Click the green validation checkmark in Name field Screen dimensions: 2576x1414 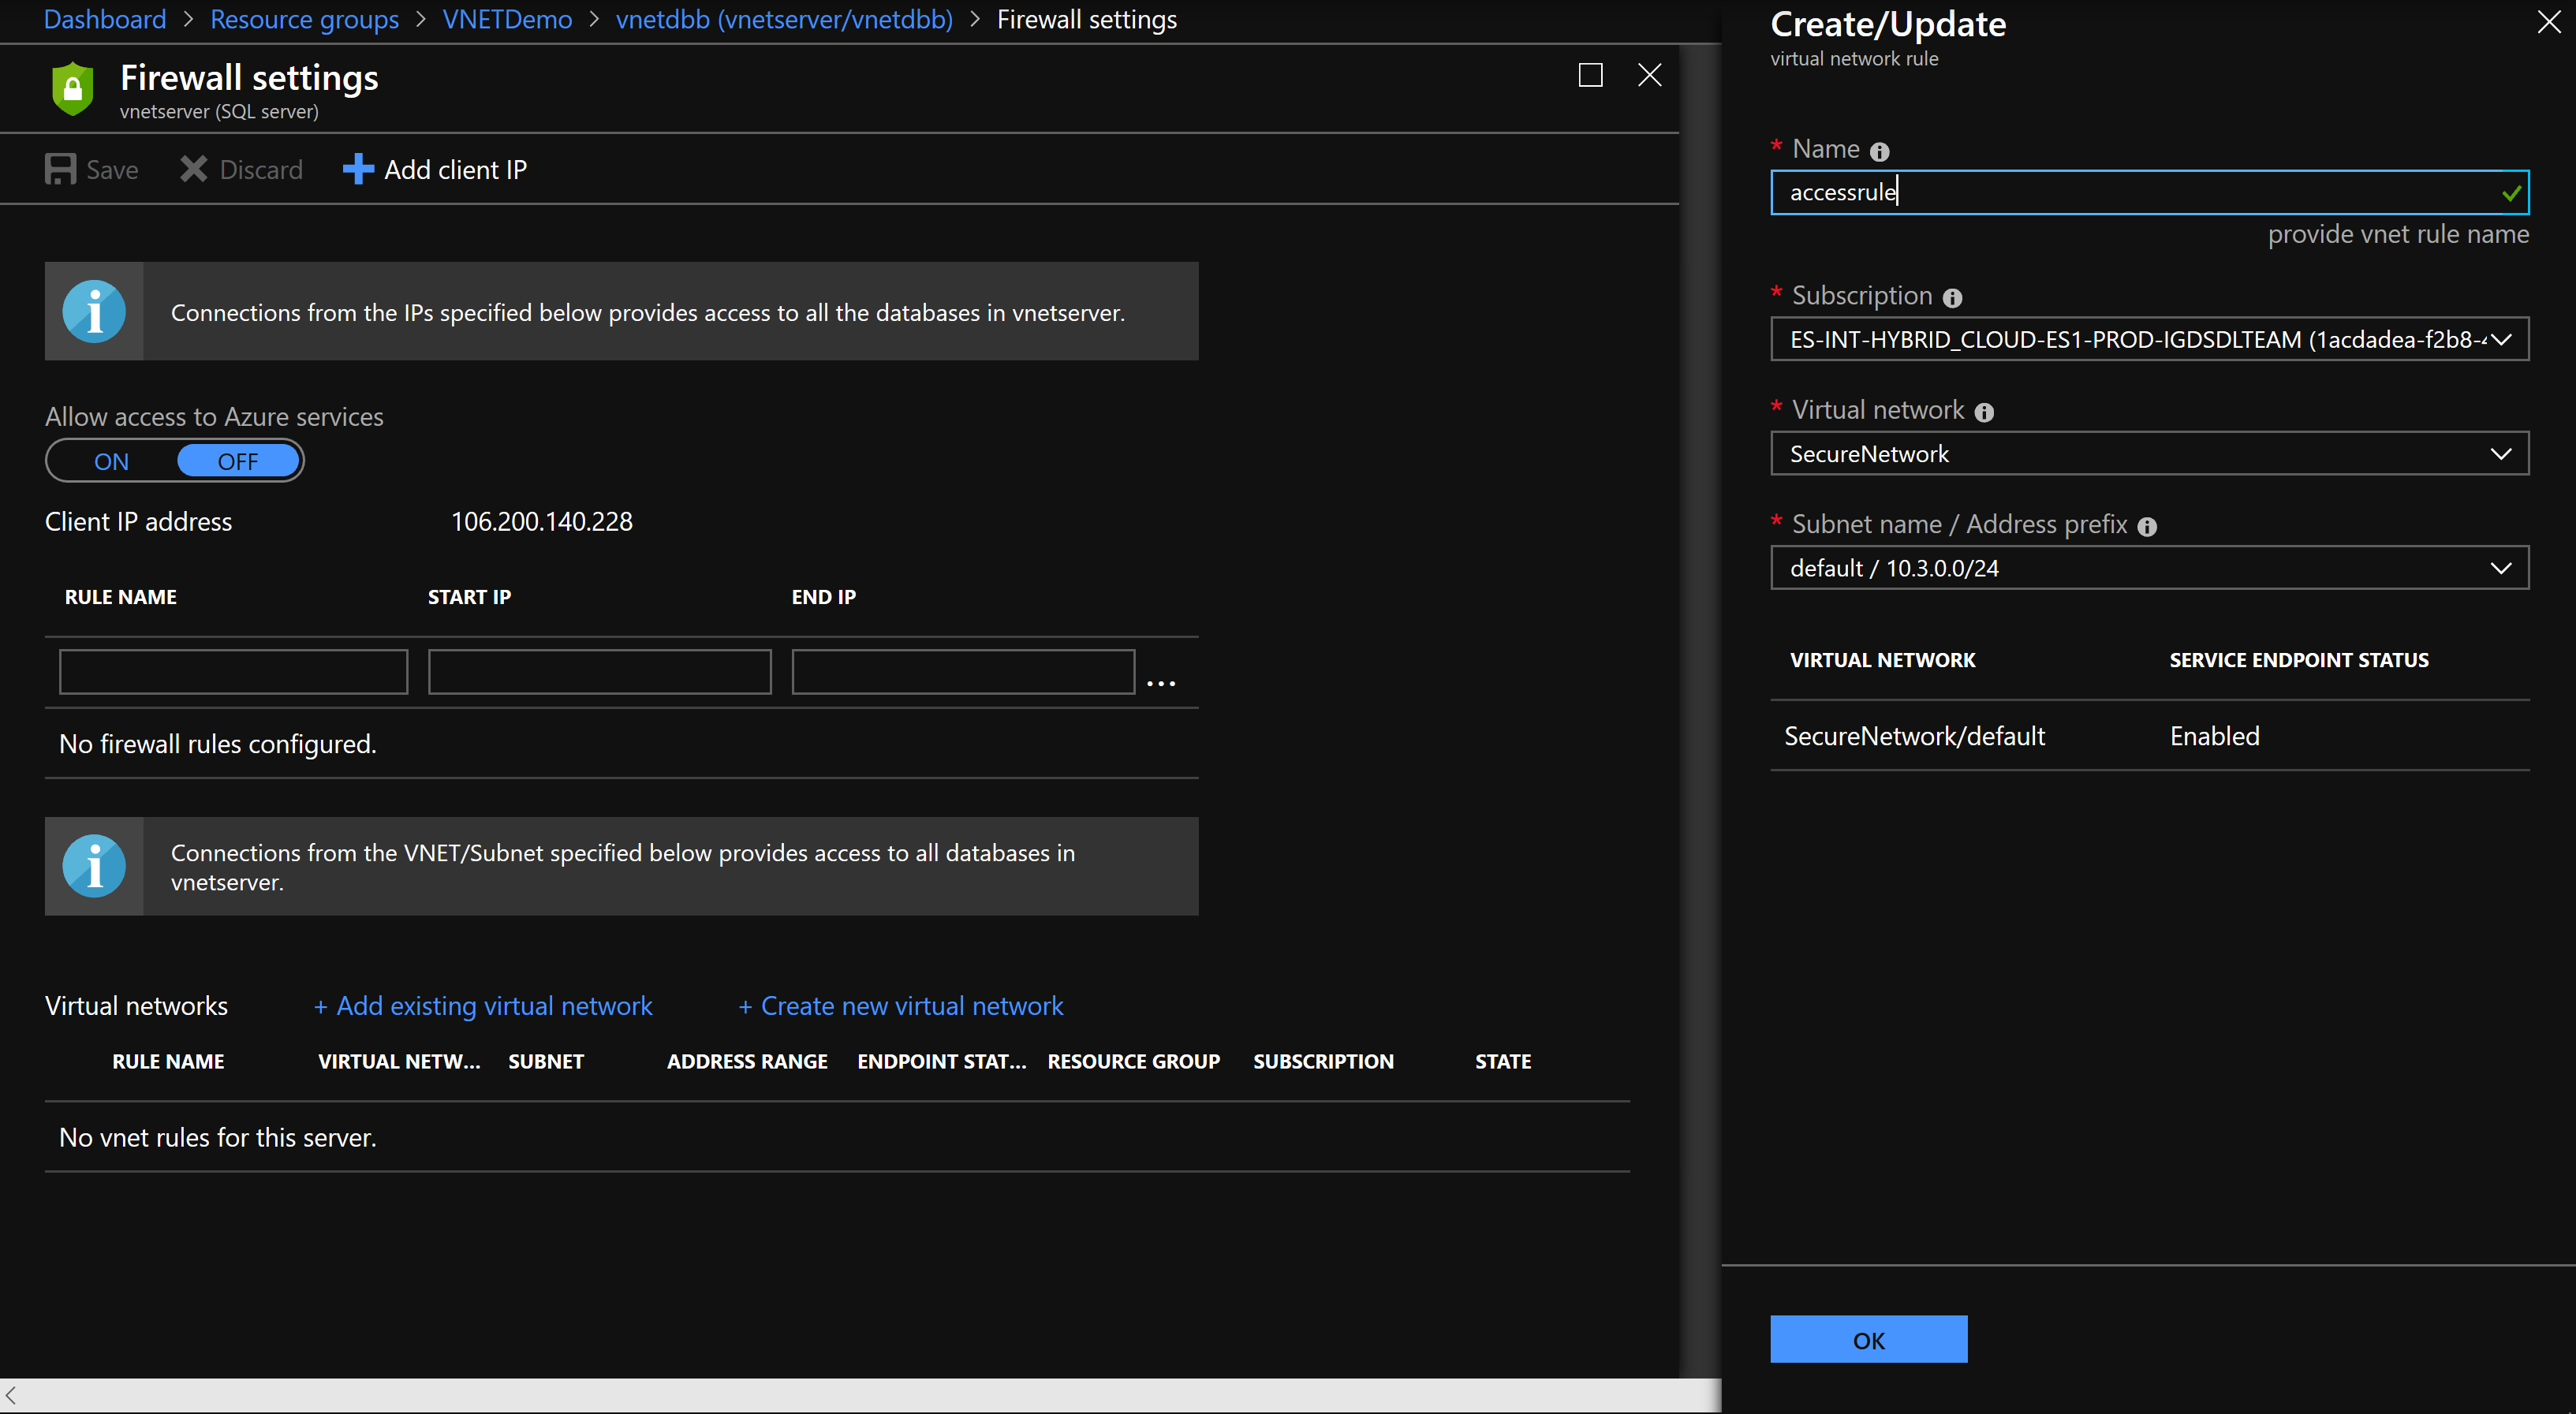[2511, 193]
